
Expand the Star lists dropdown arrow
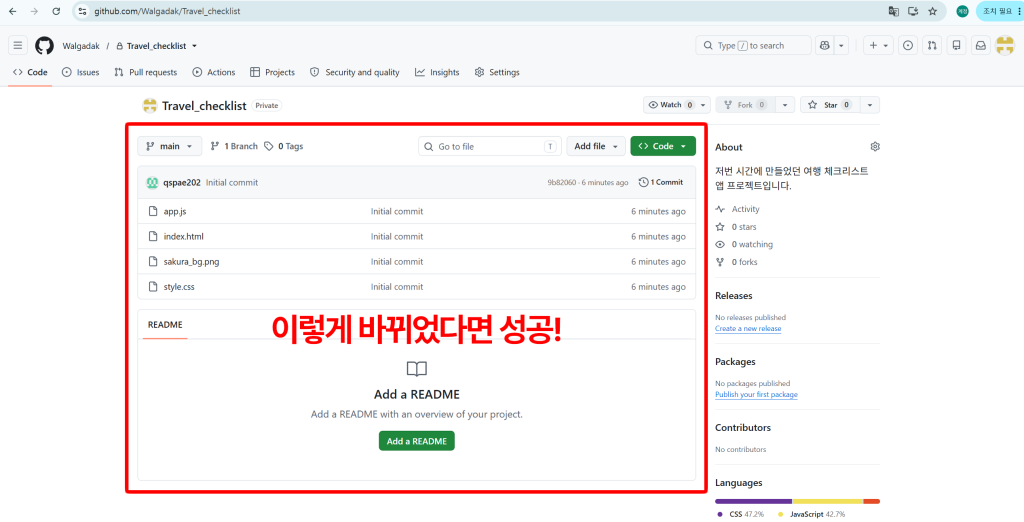tap(870, 105)
